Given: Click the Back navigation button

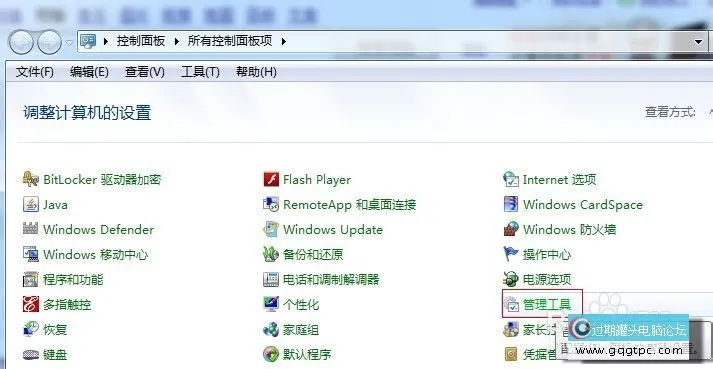Looking at the screenshot, I should (x=21, y=42).
